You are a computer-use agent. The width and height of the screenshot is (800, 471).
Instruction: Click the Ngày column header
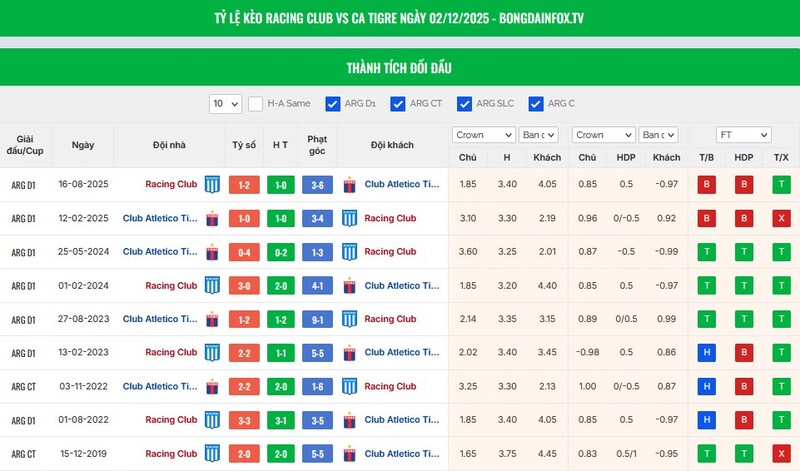(83, 145)
